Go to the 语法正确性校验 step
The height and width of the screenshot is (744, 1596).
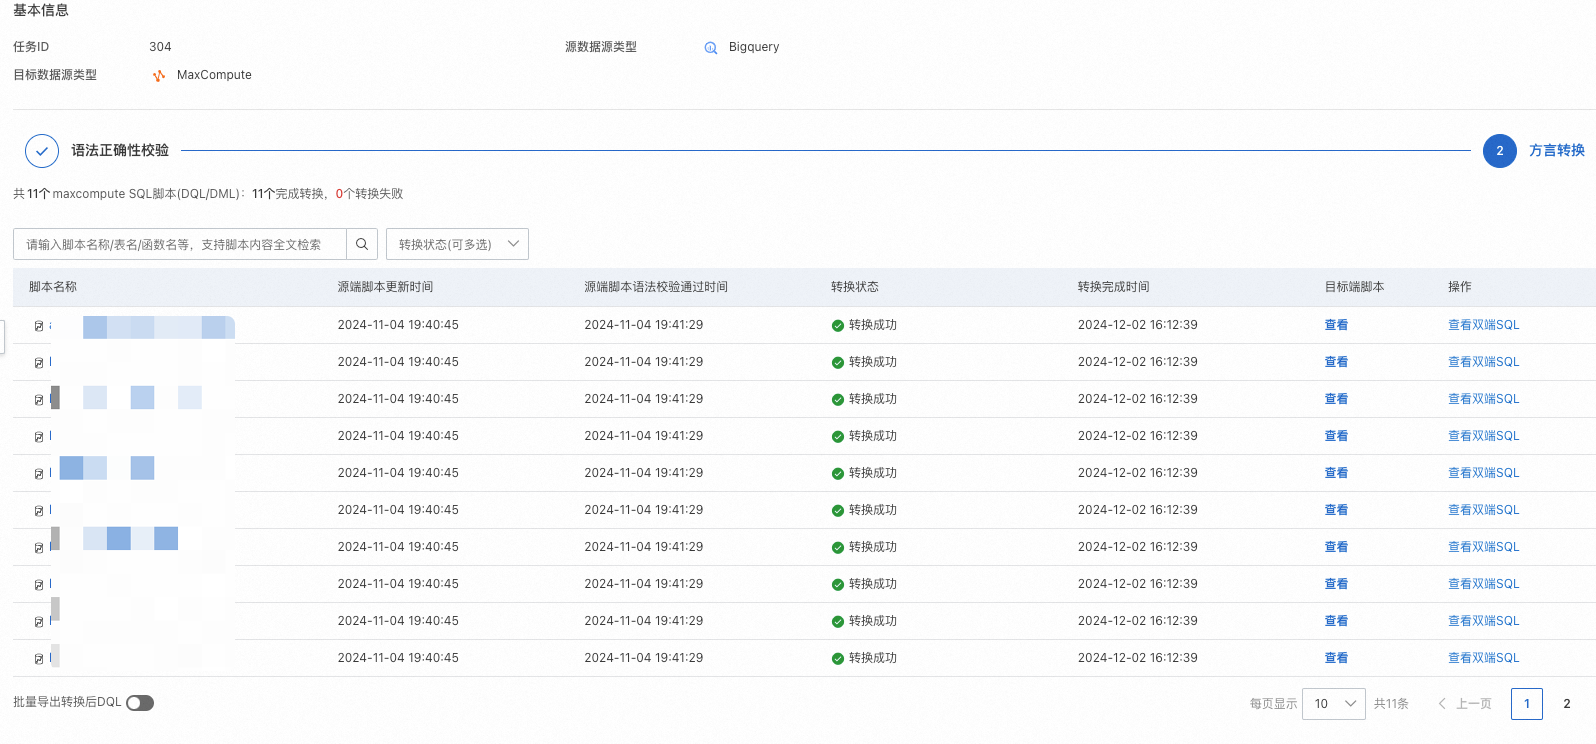(120, 151)
